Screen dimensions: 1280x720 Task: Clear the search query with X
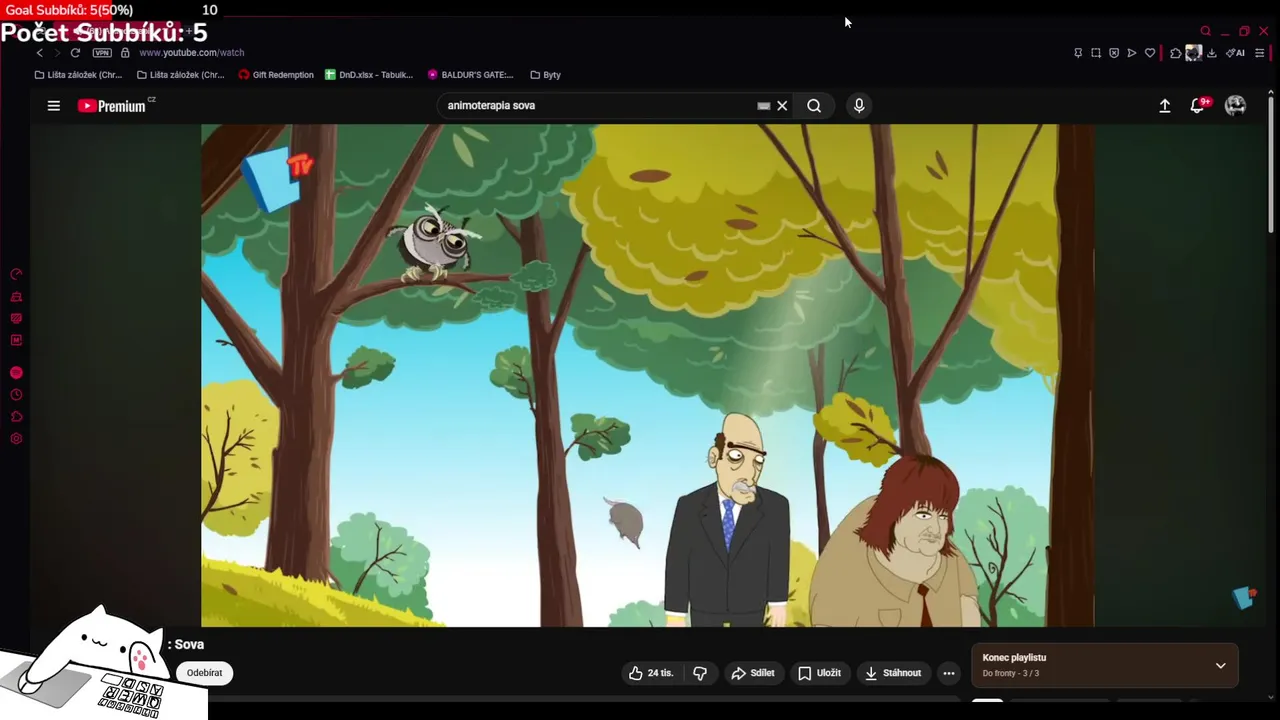point(782,106)
